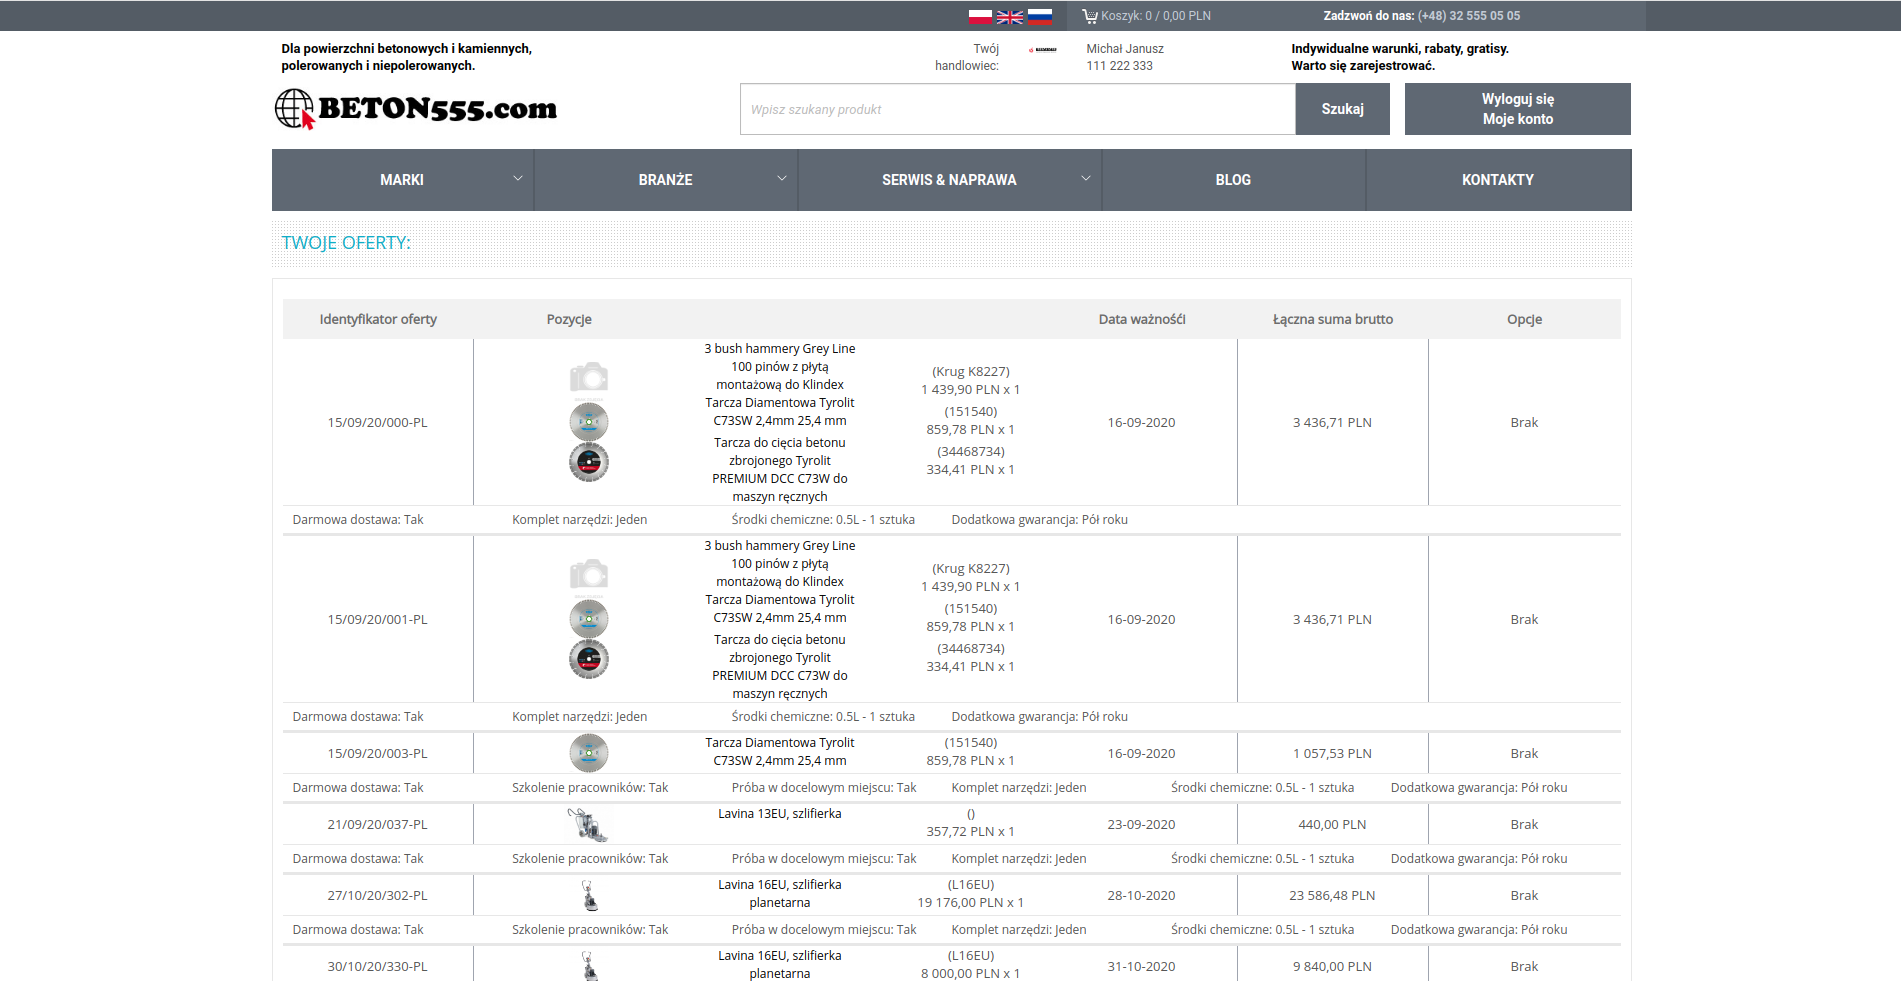Click the black cutting disc image in offer 001-PL
Image resolution: width=1901 pixels, height=981 pixels.
(x=589, y=659)
